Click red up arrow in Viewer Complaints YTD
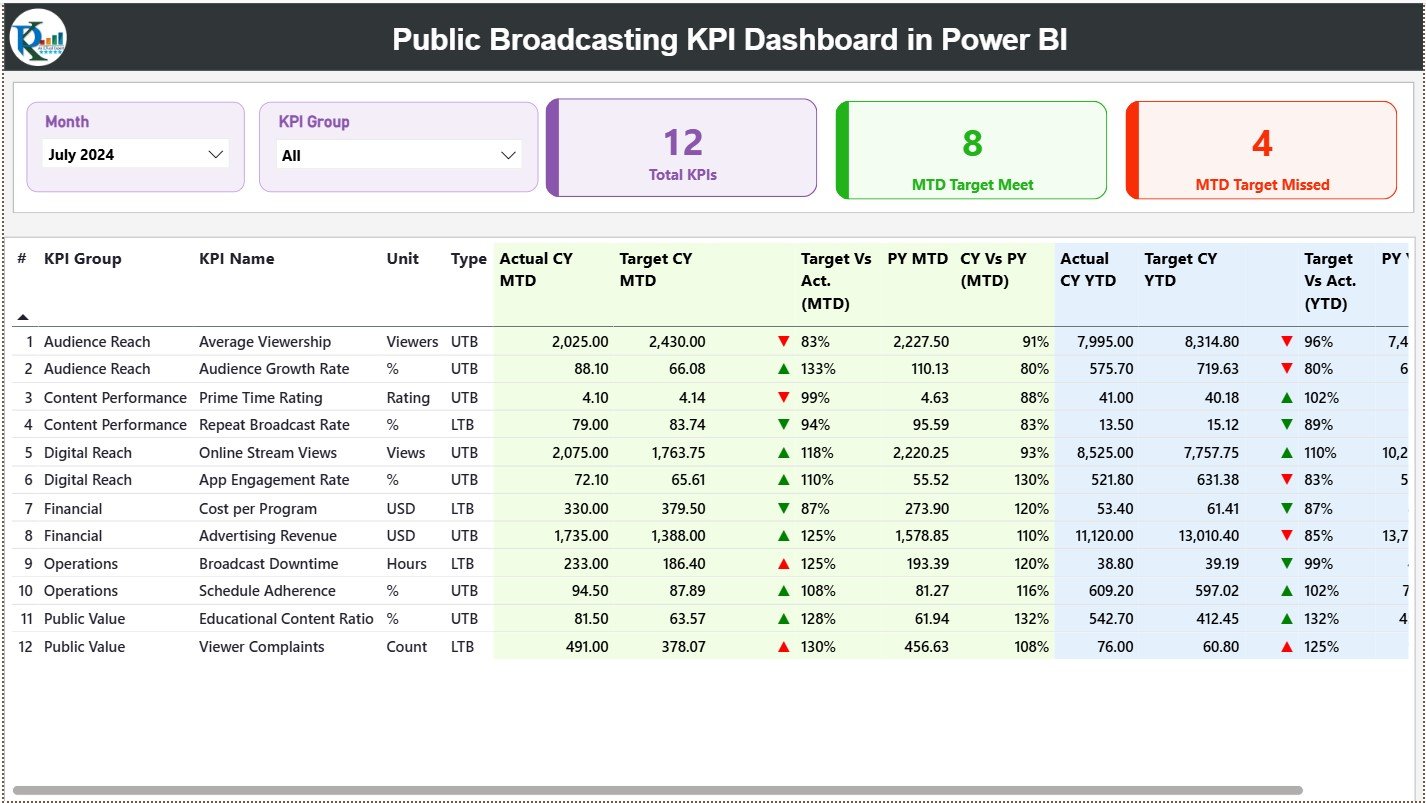 [1287, 647]
